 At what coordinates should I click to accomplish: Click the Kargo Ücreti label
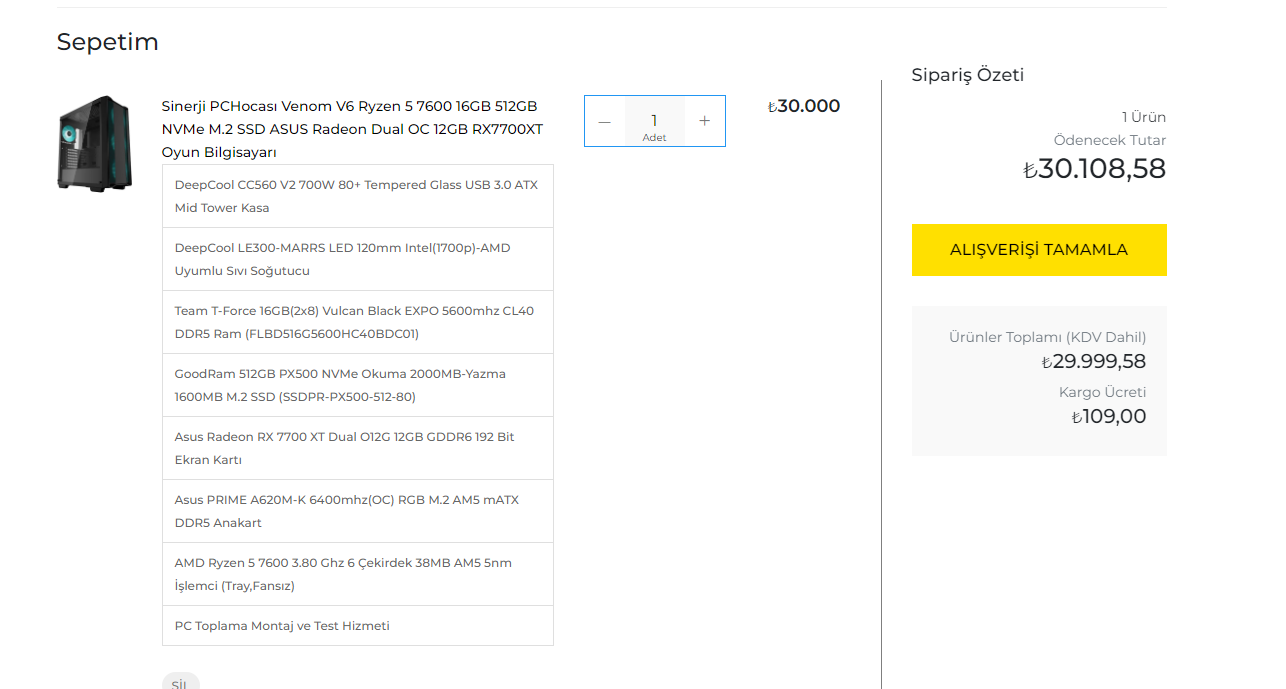[x=1103, y=392]
